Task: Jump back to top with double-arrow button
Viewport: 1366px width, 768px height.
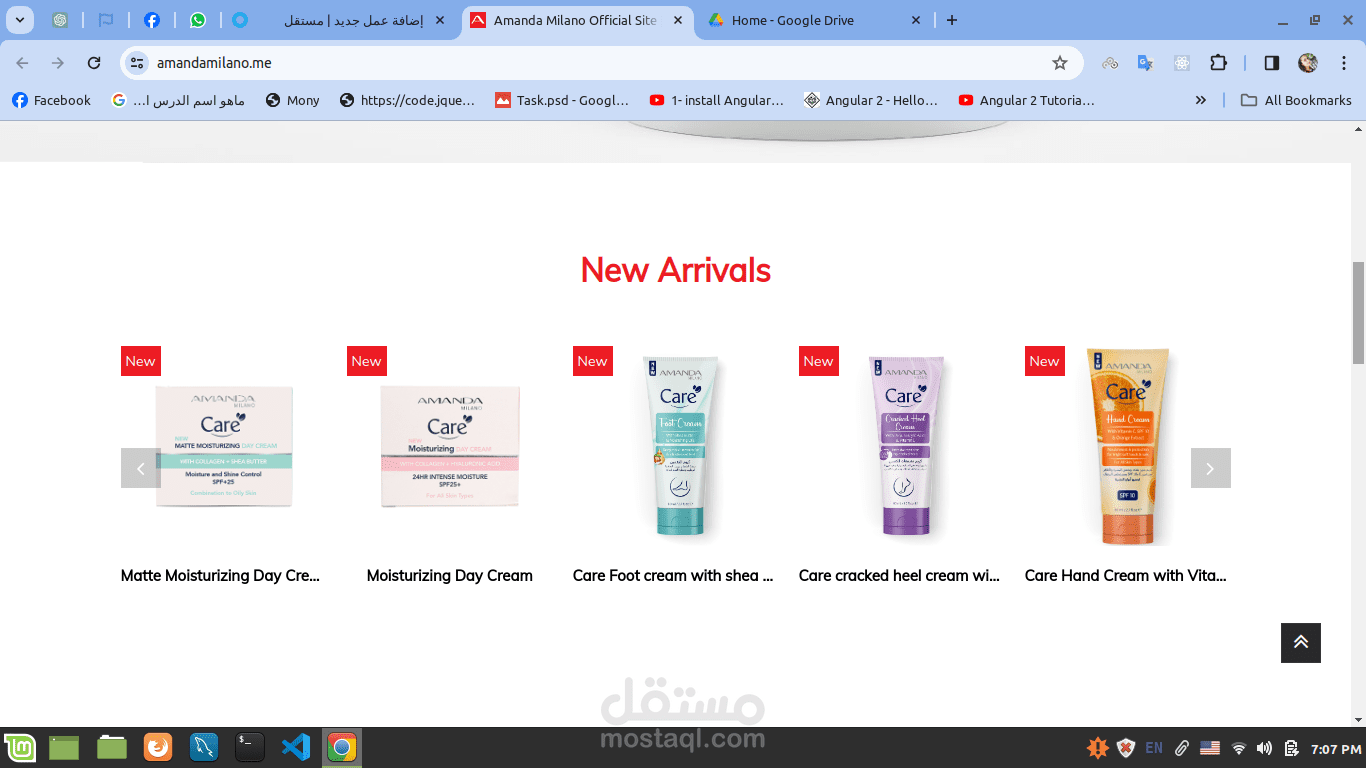Action: pyautogui.click(x=1301, y=643)
